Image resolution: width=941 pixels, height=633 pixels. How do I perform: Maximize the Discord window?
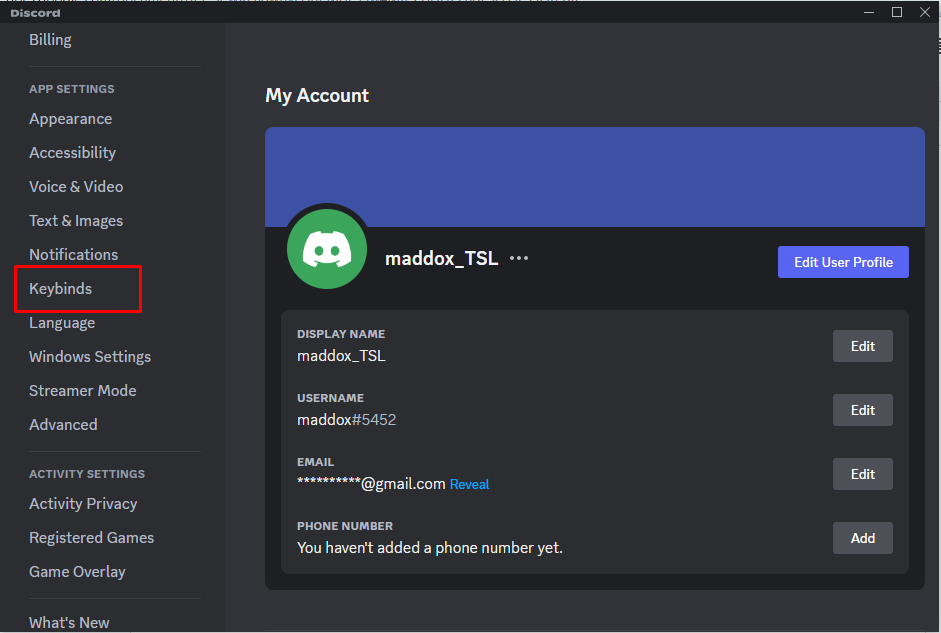pyautogui.click(x=897, y=12)
